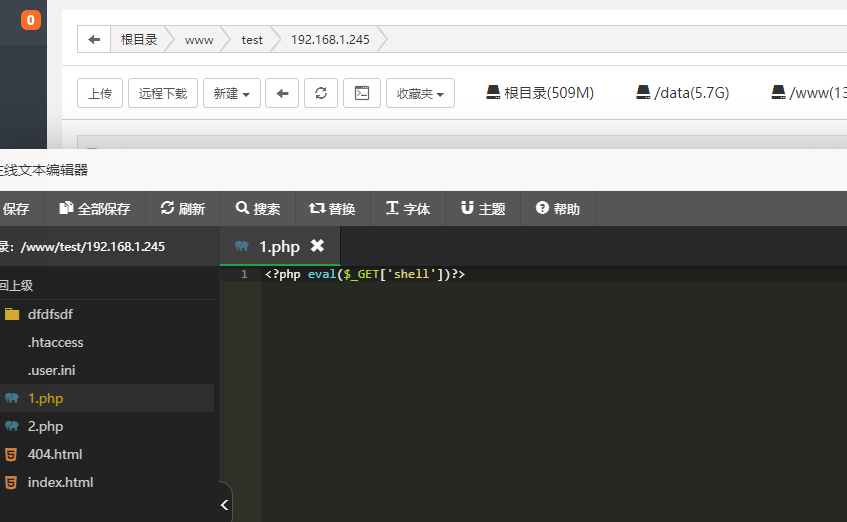Collapse the sidebar with the left chevron
The image size is (847, 522).
(225, 505)
